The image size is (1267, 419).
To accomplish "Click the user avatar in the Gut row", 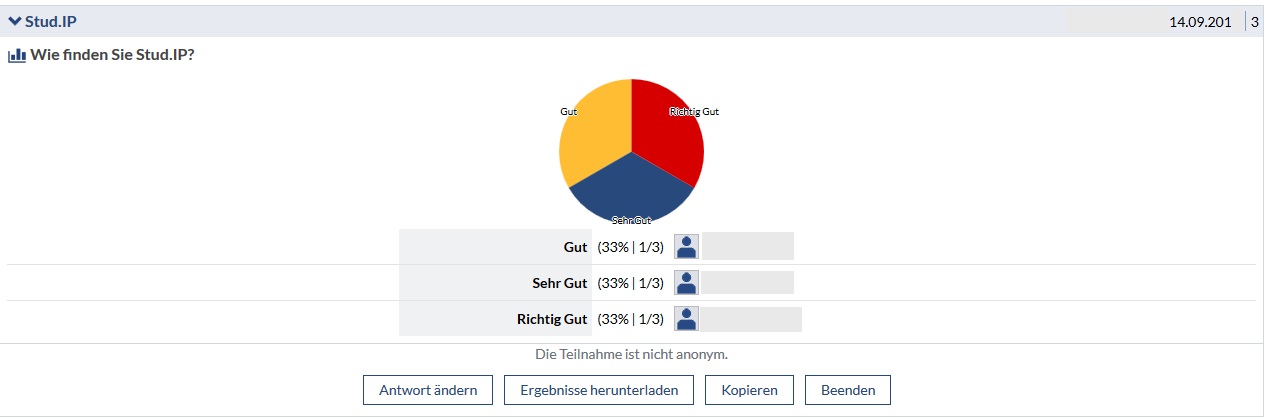I will click(686, 247).
